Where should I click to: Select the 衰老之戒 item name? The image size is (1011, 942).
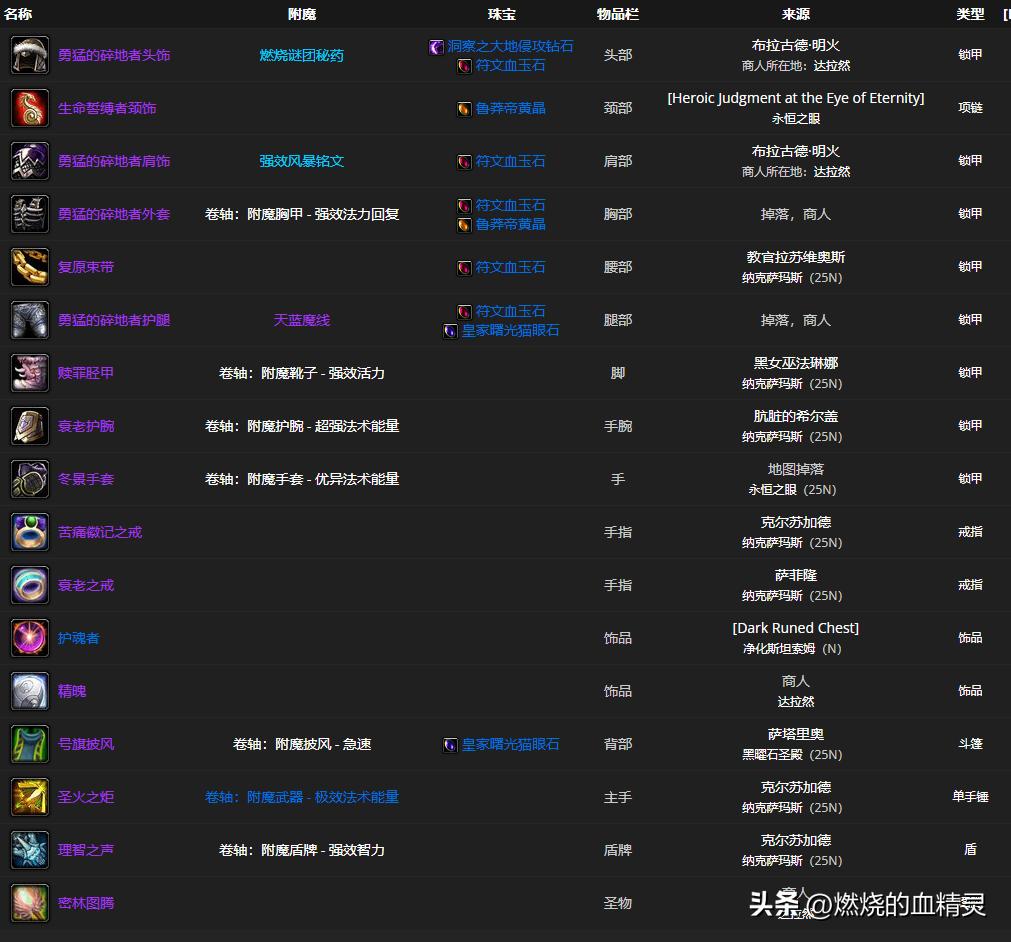85,585
